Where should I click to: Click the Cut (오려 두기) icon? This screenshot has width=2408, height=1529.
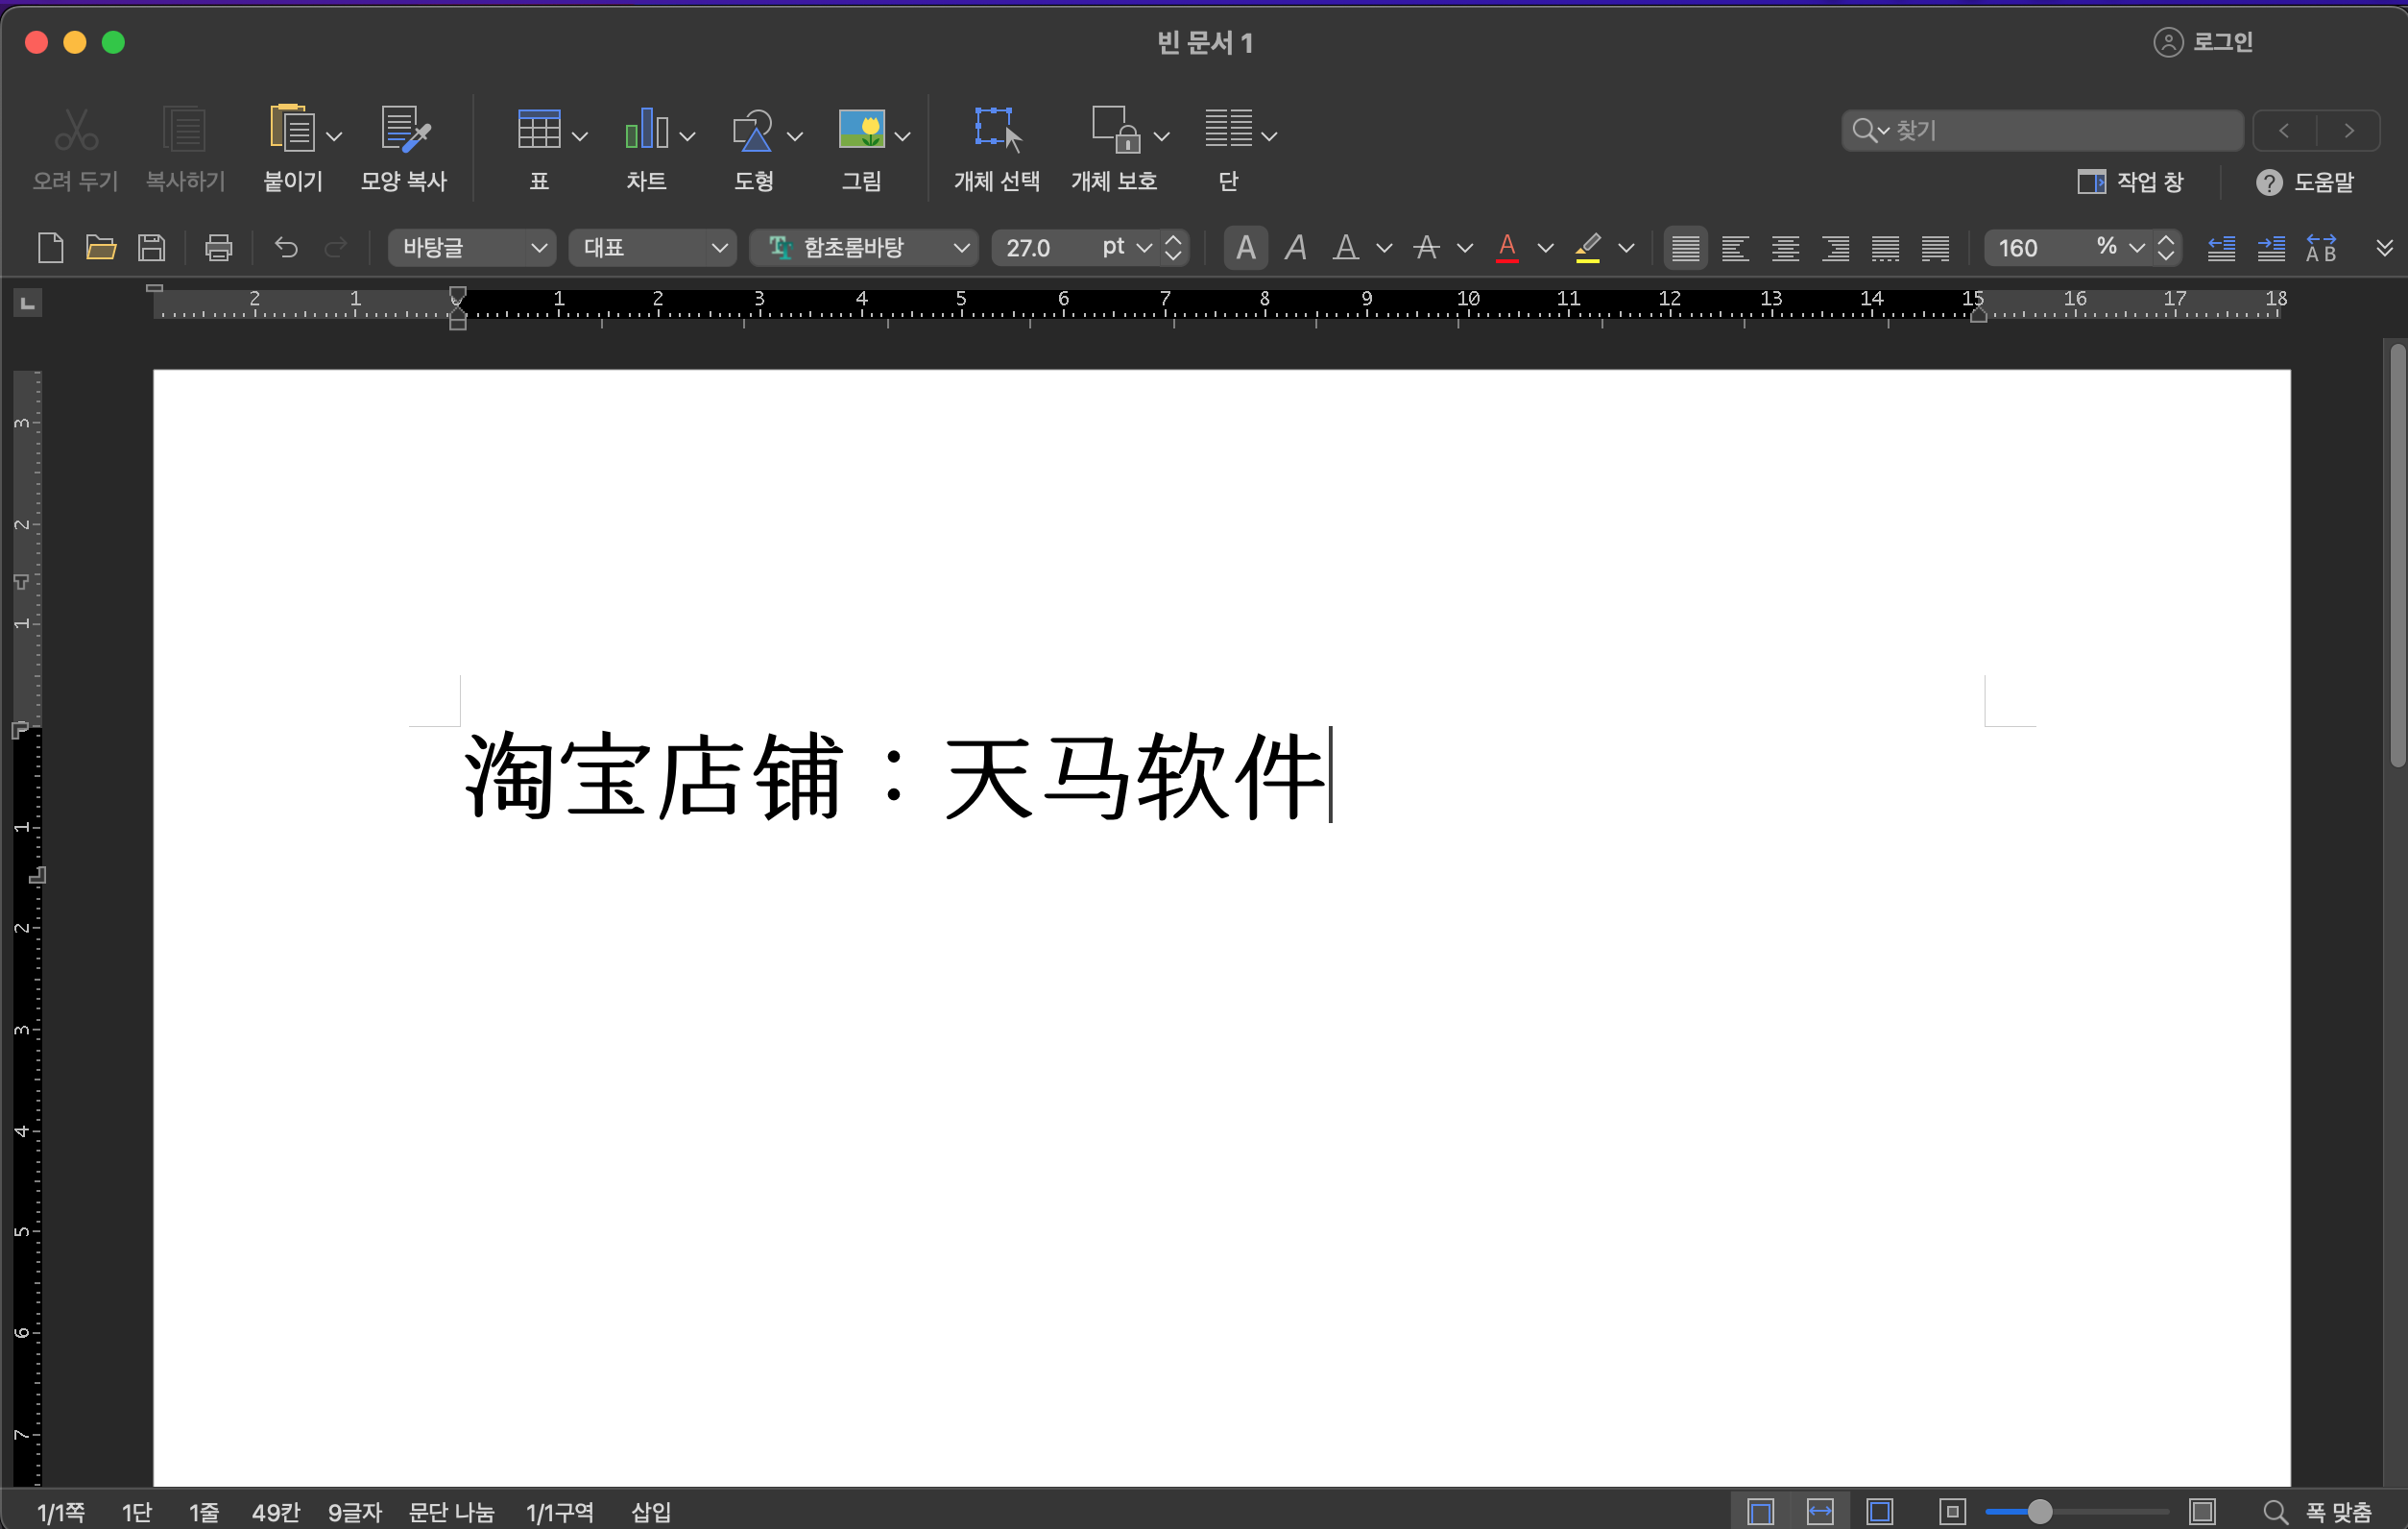click(76, 130)
